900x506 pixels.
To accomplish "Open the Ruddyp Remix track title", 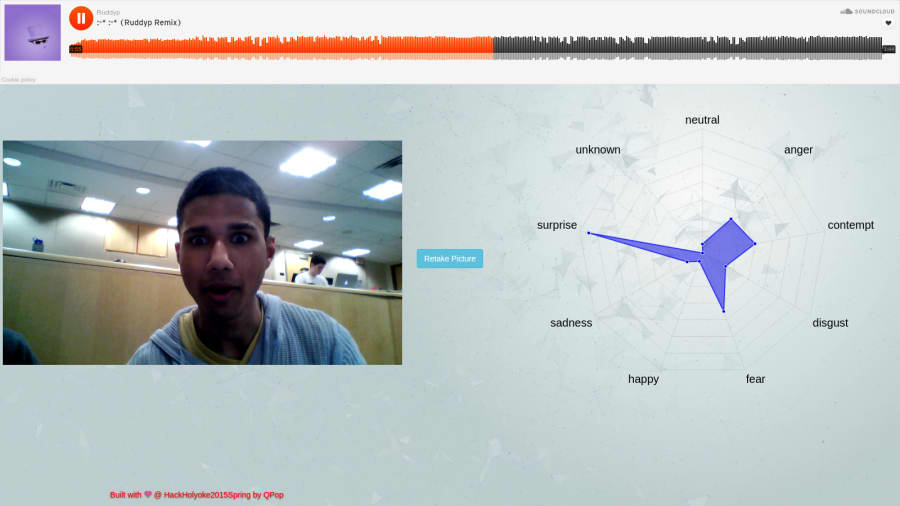I will pyautogui.click(x=139, y=22).
